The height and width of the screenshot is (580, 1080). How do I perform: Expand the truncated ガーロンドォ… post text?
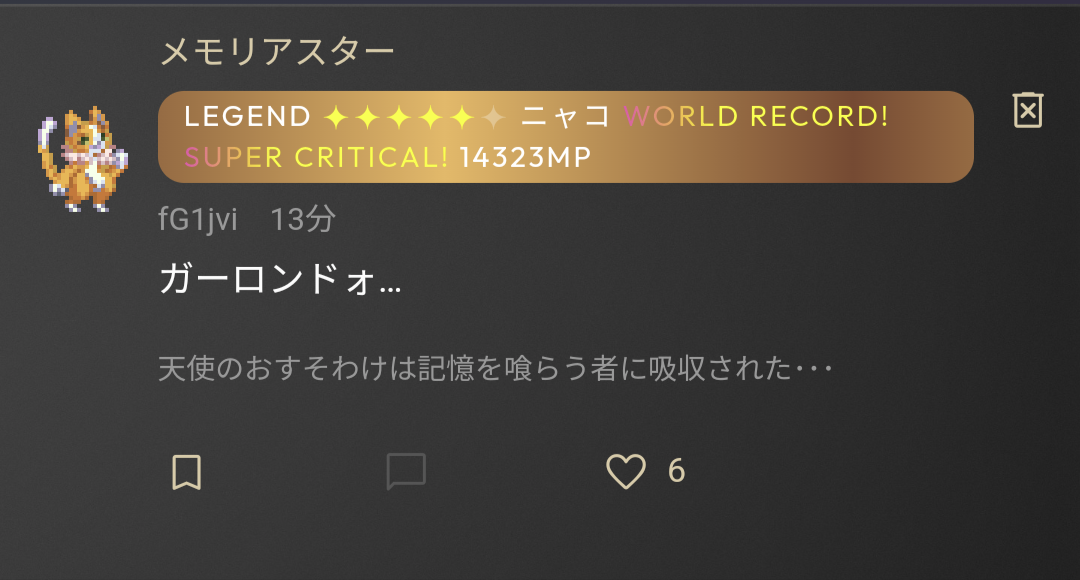click(x=280, y=280)
